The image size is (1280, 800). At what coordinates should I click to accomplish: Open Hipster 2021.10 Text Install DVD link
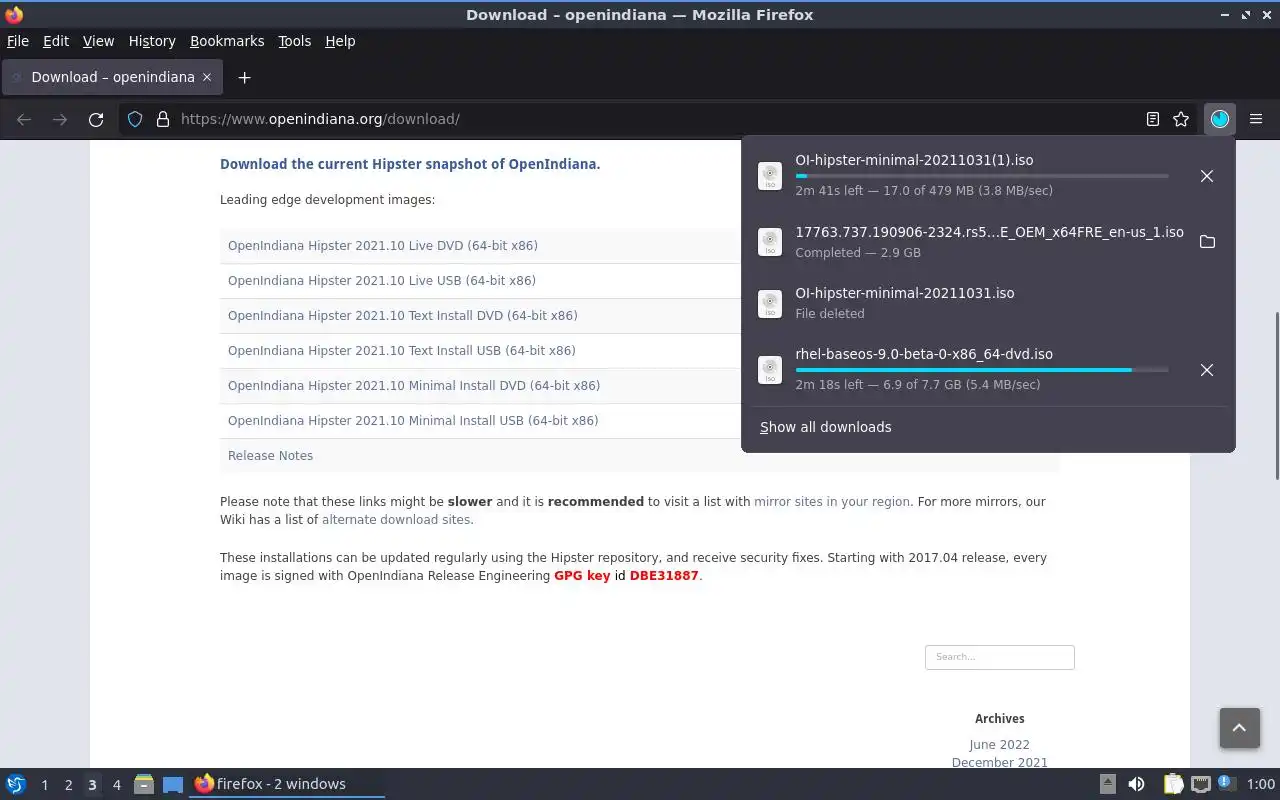(x=403, y=316)
